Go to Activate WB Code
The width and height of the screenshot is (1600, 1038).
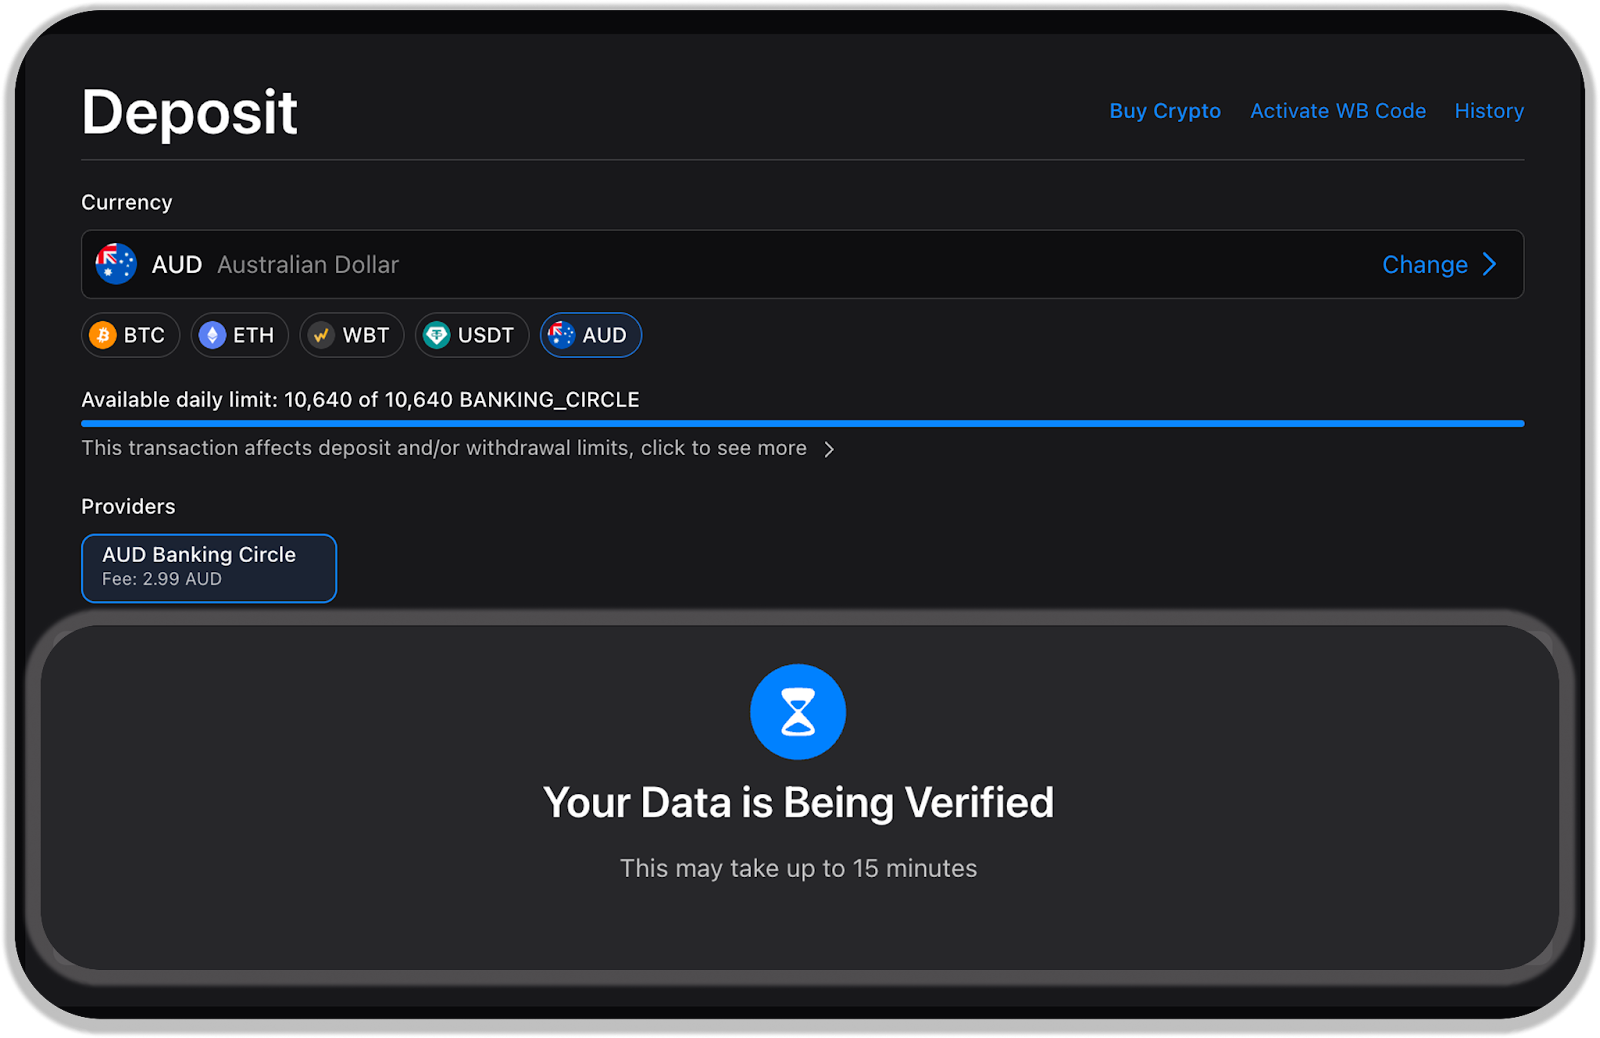(1337, 111)
